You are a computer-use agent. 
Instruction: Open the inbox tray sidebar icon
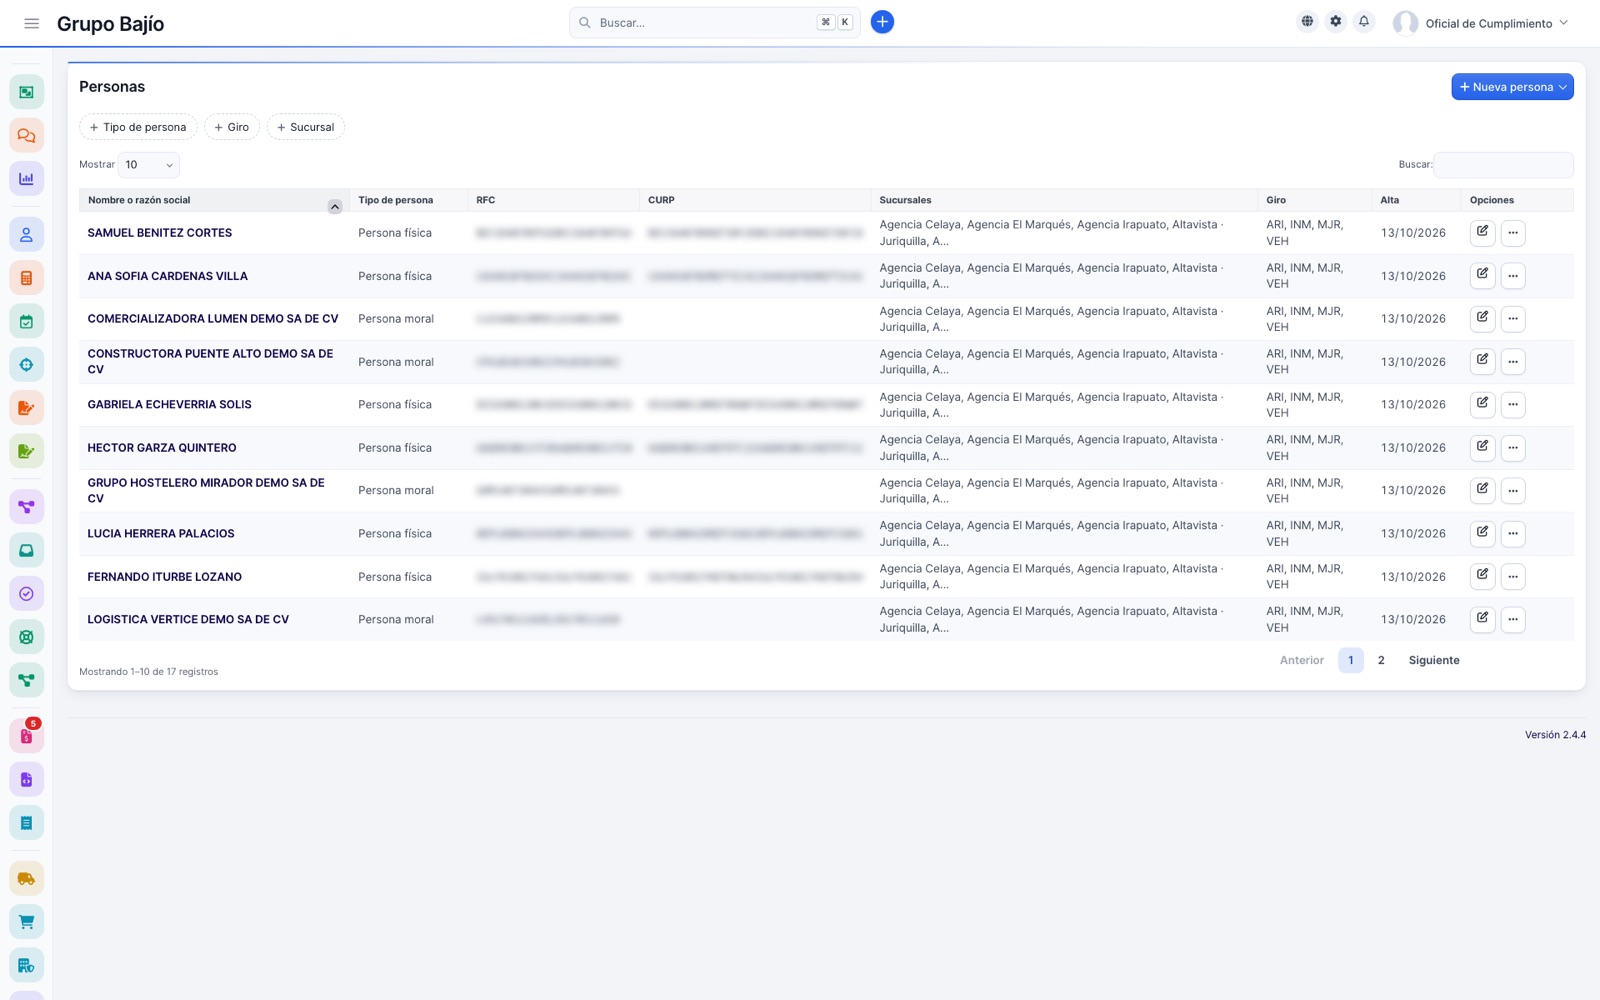point(27,550)
